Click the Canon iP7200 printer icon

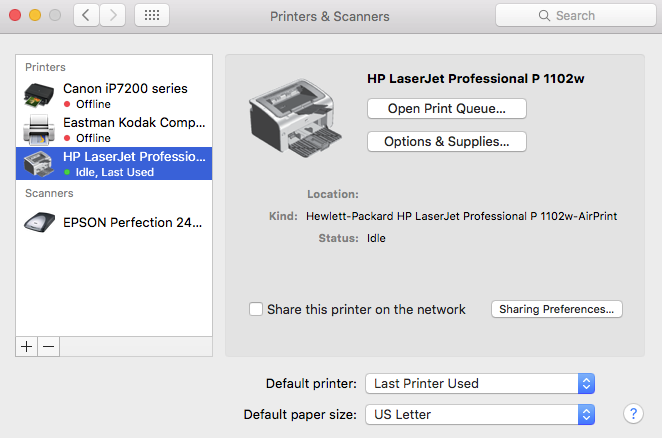point(39,95)
